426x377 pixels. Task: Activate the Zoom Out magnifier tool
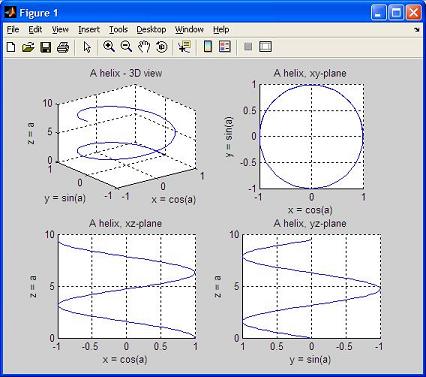(126, 47)
